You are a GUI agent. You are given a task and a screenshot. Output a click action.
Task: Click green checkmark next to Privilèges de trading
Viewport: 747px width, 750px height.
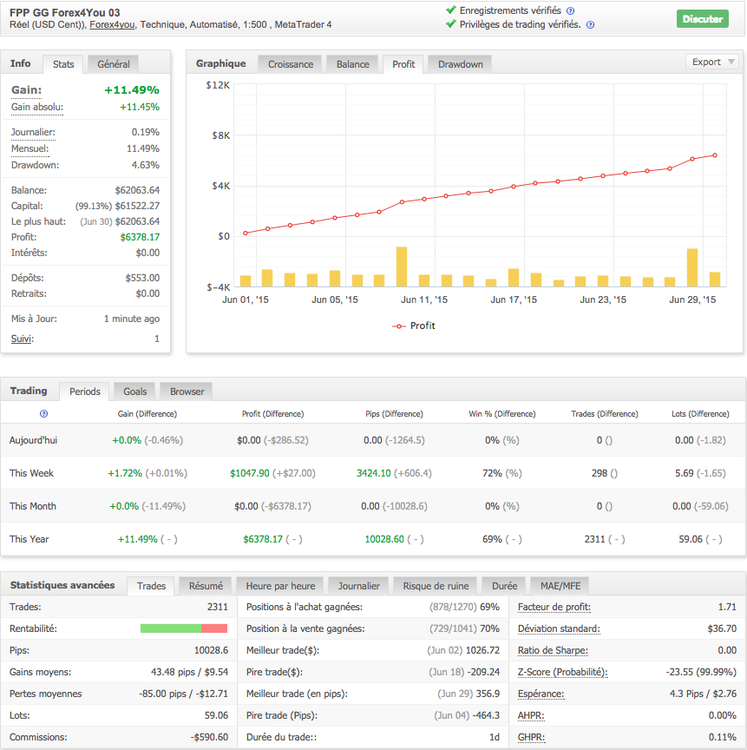[x=450, y=25]
